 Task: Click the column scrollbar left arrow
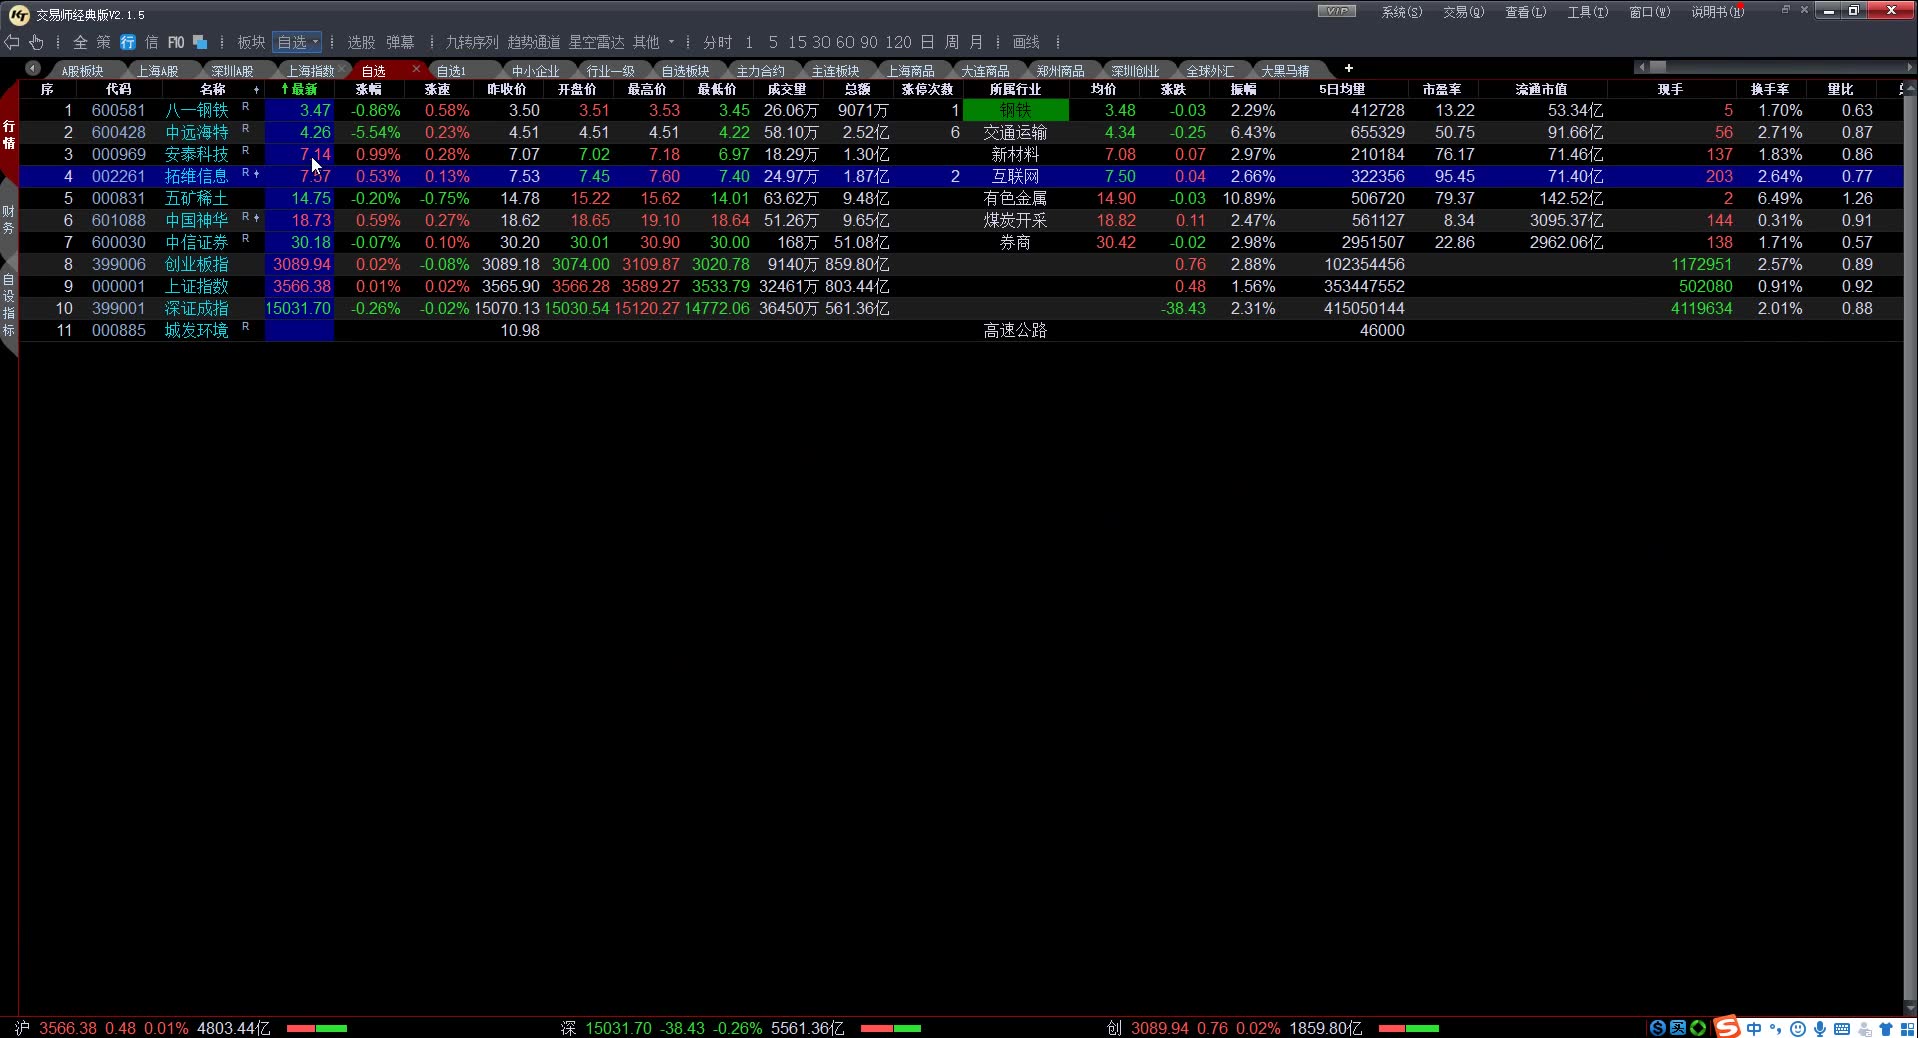[1640, 67]
